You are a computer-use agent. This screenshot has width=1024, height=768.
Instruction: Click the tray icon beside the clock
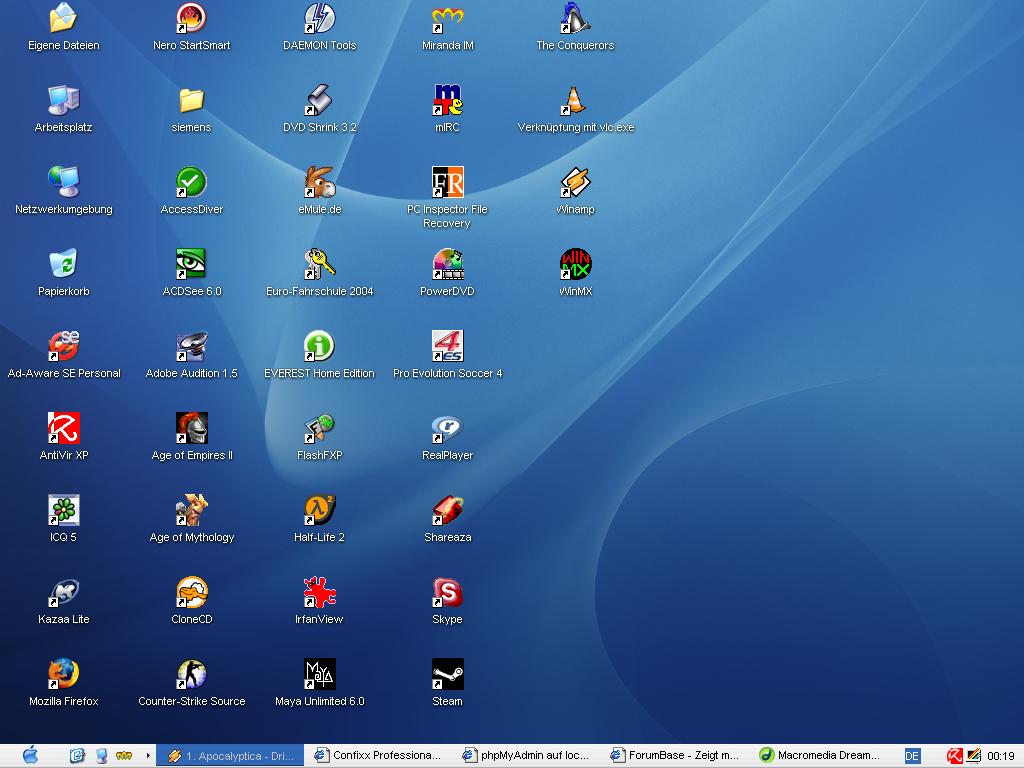tap(974, 756)
